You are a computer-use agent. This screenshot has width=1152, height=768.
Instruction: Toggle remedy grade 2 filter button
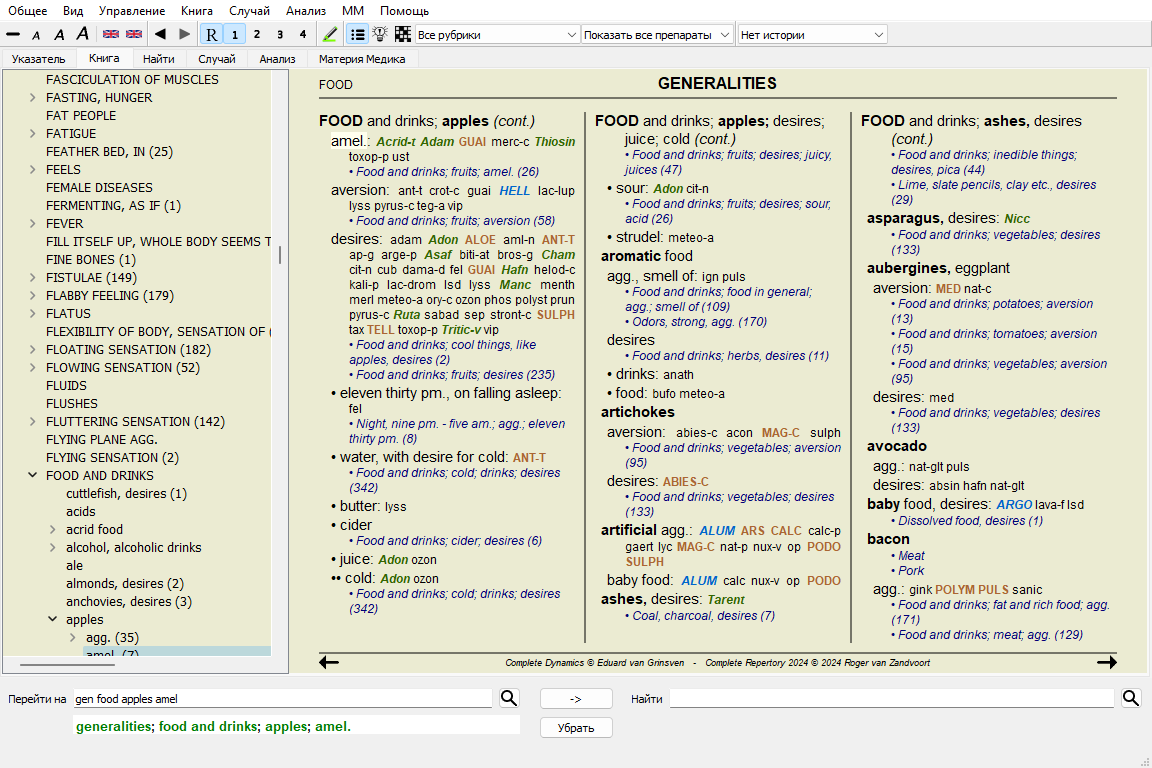pos(256,34)
